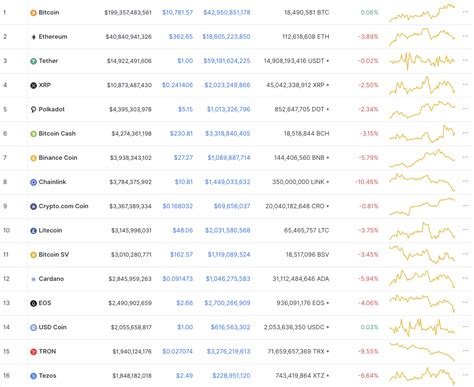Image resolution: width=474 pixels, height=387 pixels.
Task: Open the more options menu for Chainlink
Action: tap(465, 181)
